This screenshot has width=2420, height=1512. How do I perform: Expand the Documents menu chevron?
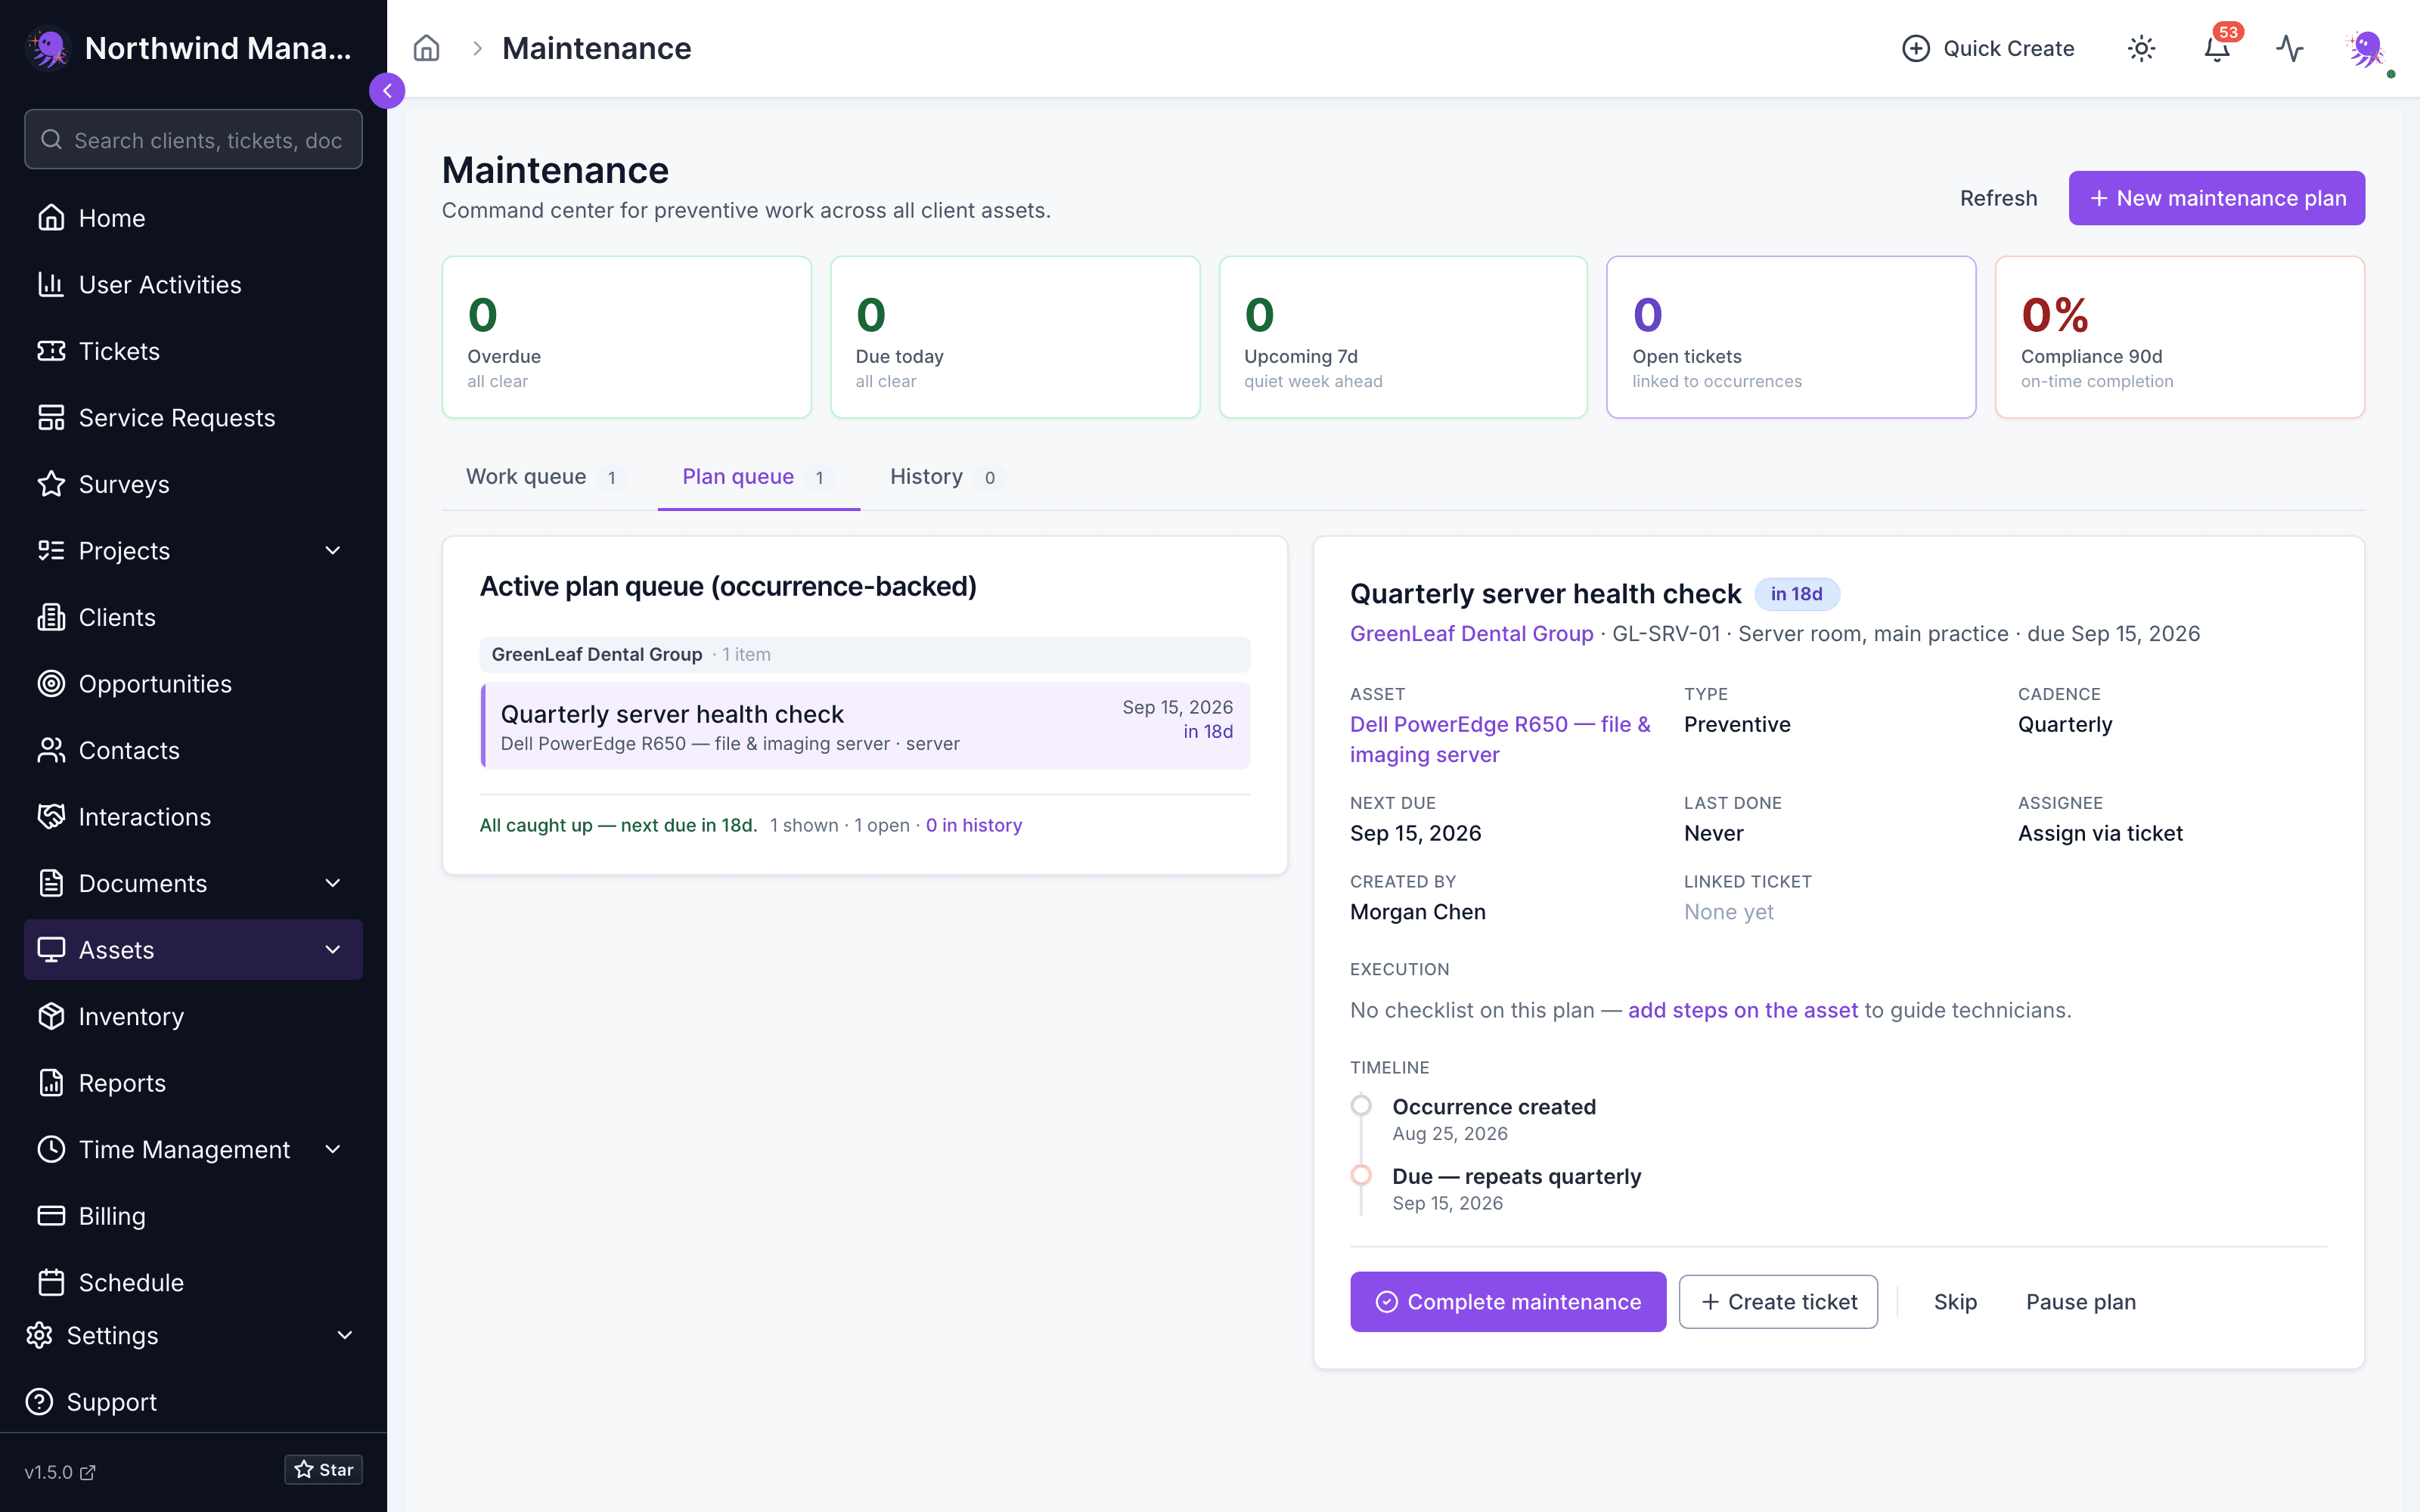tap(333, 883)
